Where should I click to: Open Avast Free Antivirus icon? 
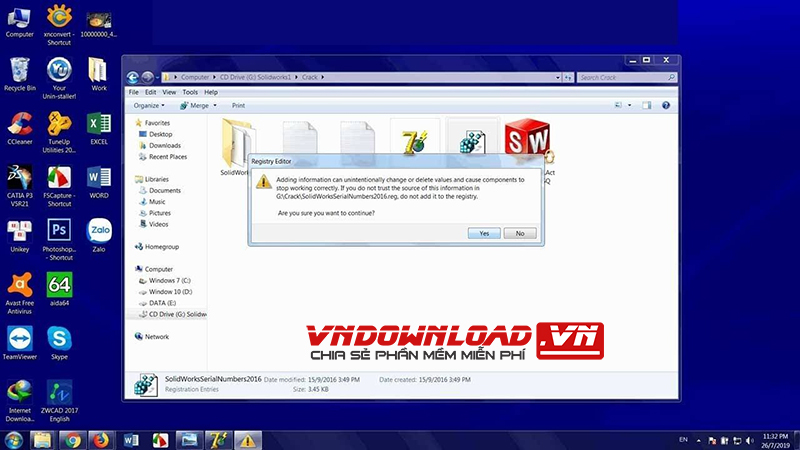click(20, 293)
